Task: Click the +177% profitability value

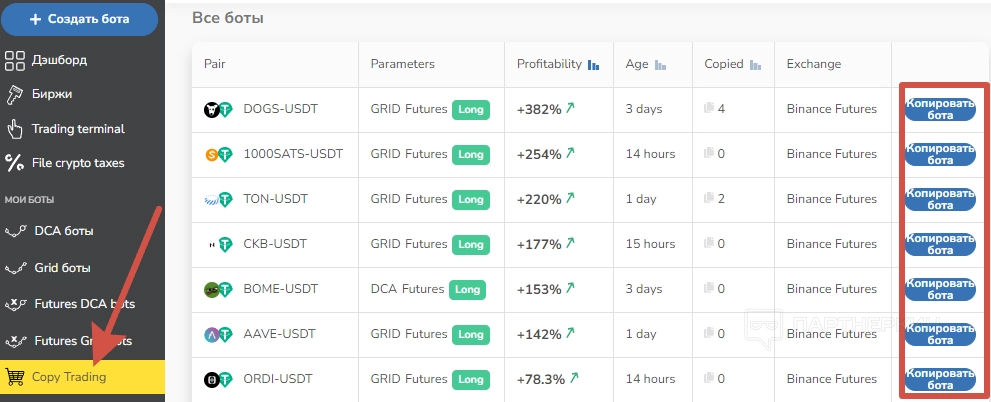Action: click(x=539, y=244)
